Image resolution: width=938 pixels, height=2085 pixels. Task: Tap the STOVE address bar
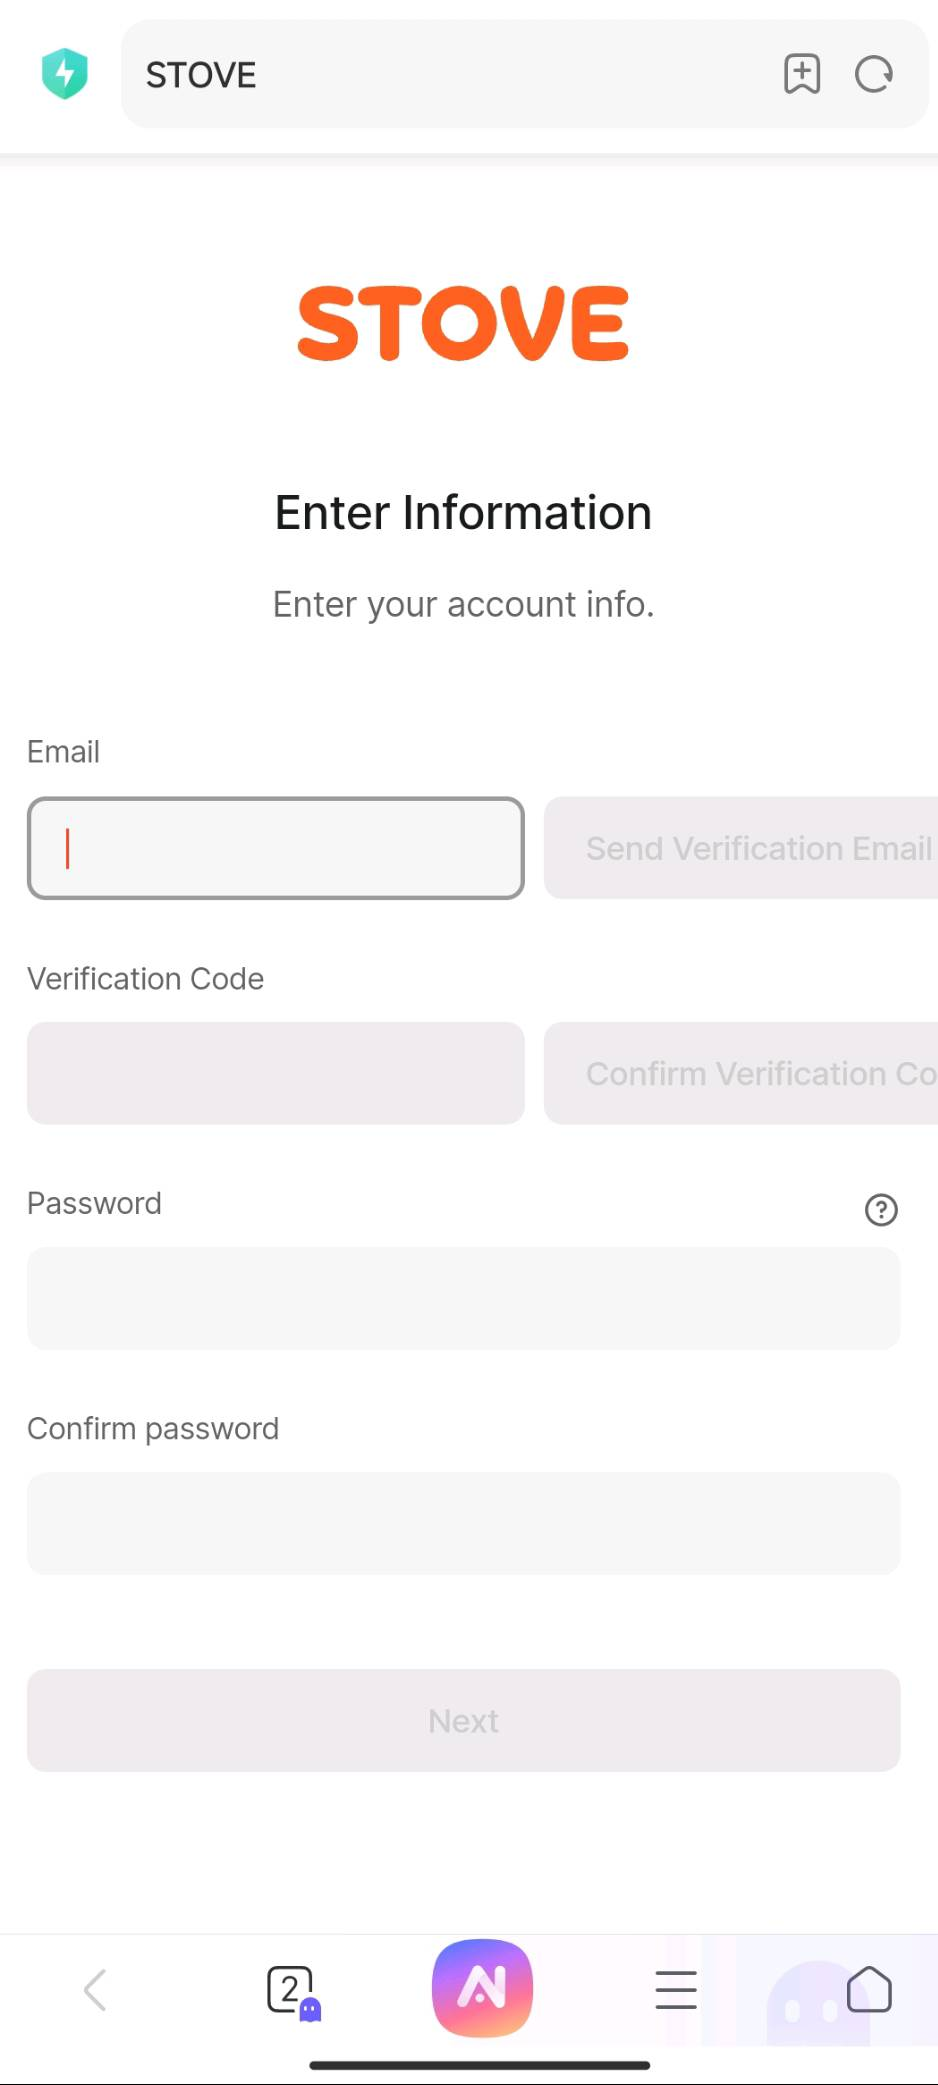(x=450, y=74)
